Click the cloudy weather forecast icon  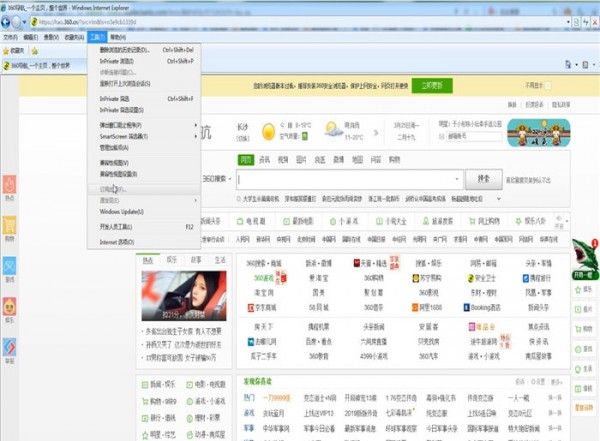[334, 130]
